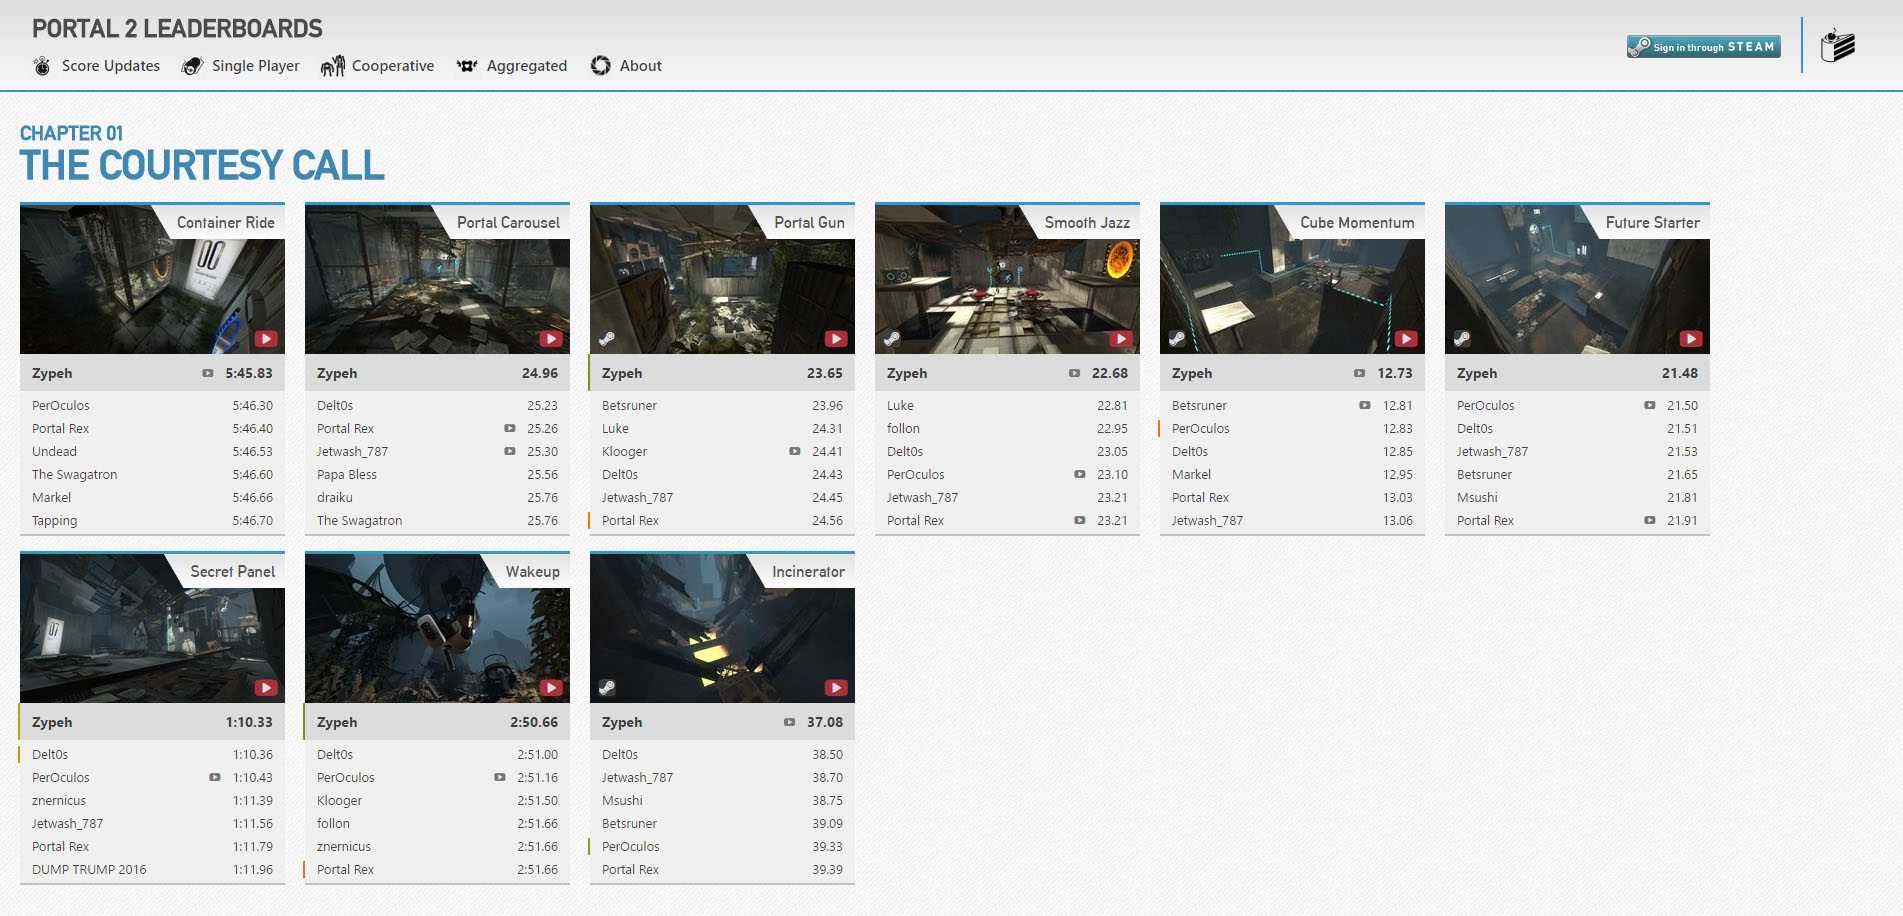The width and height of the screenshot is (1903, 916).
Task: Click Zypeh's name on the Container Ride leaderboard
Action: pyautogui.click(x=52, y=372)
